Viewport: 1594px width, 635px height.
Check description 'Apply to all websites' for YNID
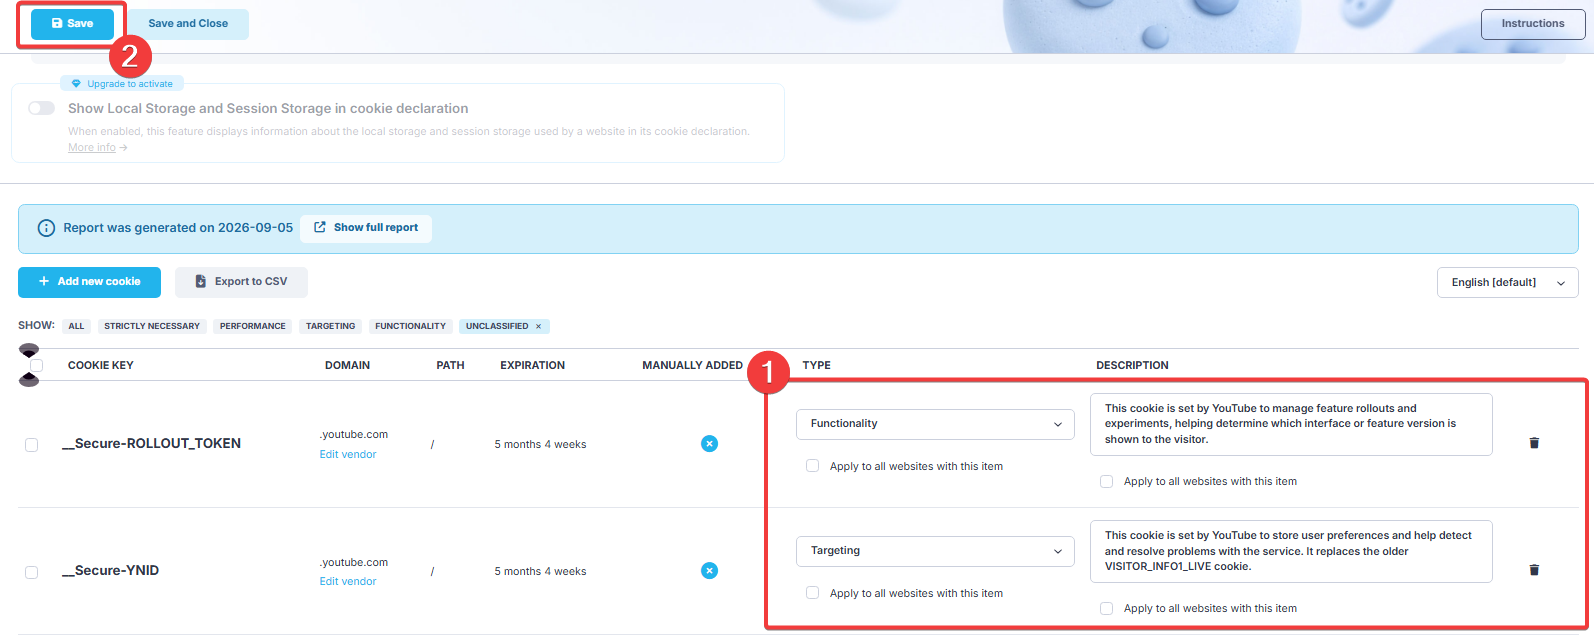pos(1106,608)
